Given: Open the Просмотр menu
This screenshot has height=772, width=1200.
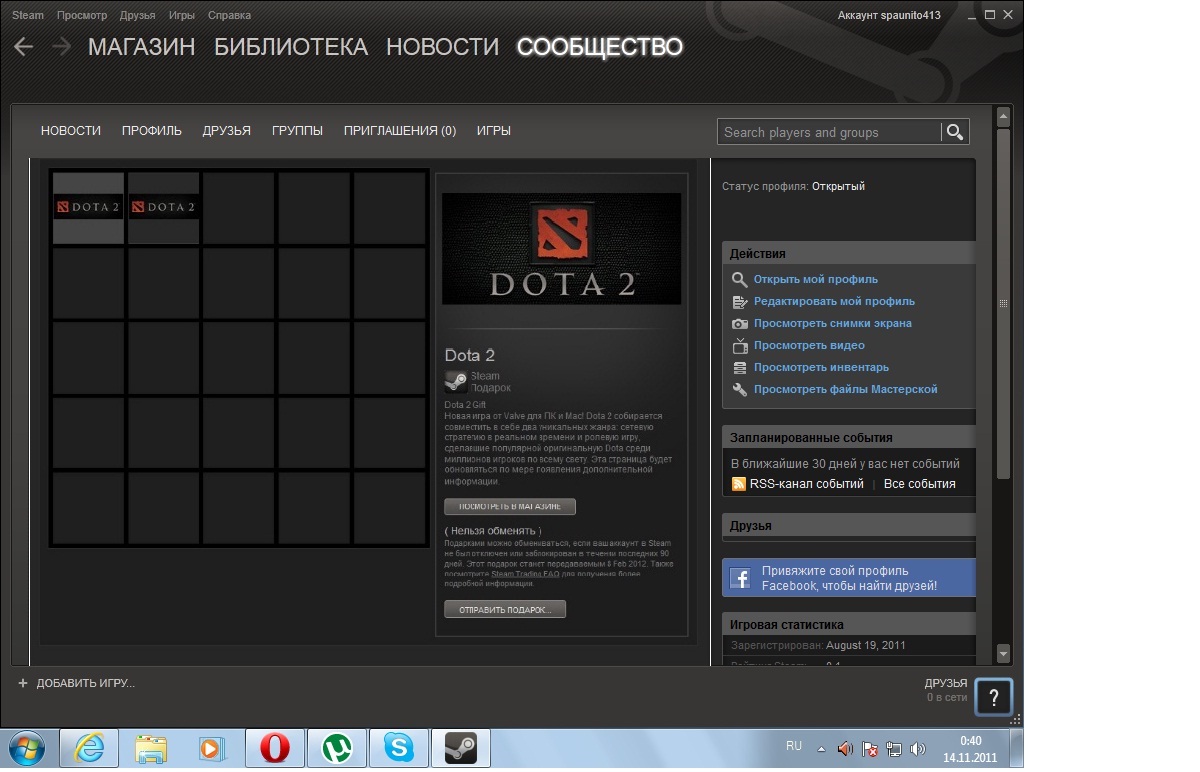Looking at the screenshot, I should click(82, 16).
